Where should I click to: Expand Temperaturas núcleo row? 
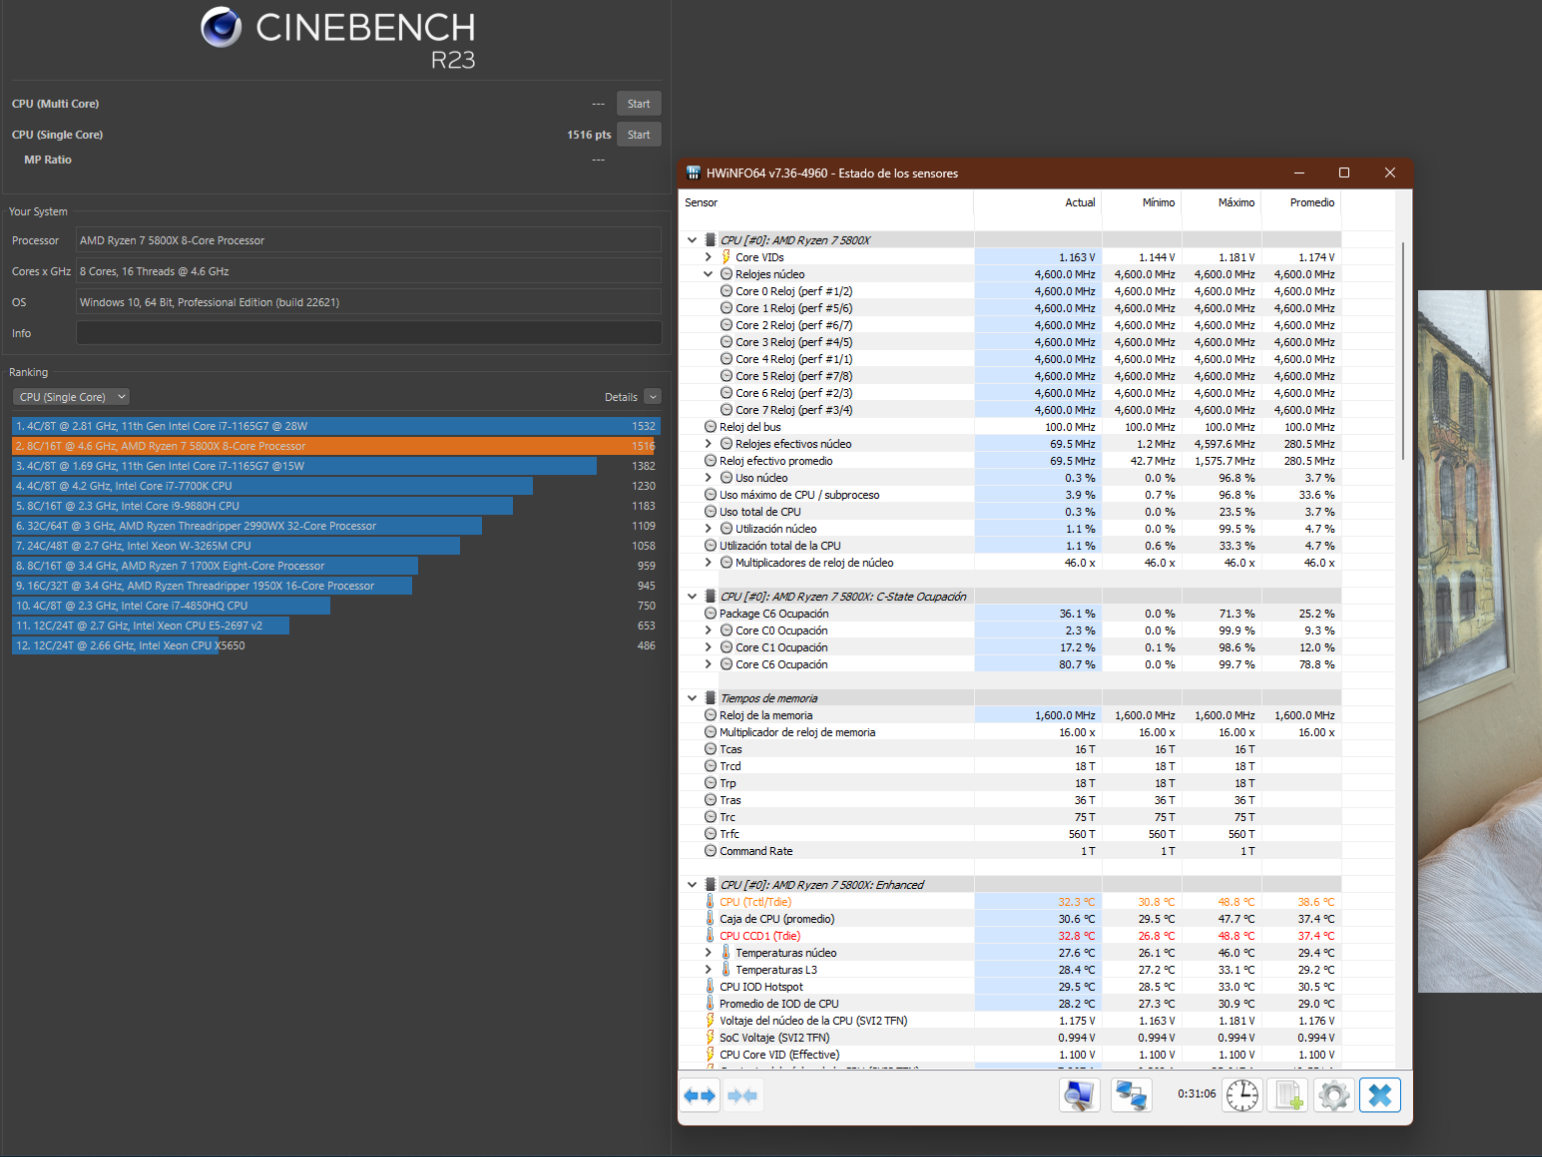tap(708, 953)
